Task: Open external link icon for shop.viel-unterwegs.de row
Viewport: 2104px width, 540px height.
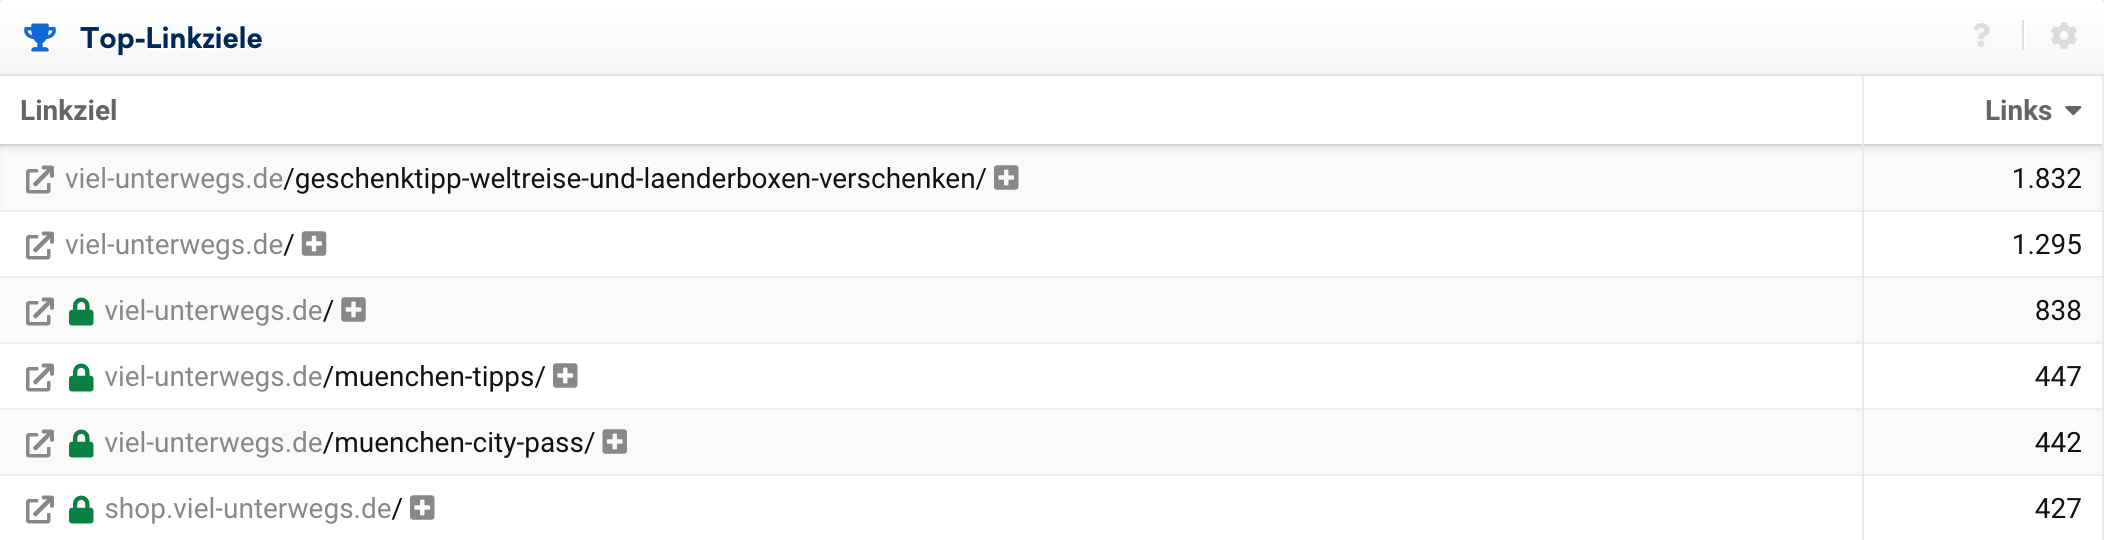Action: click(x=39, y=510)
